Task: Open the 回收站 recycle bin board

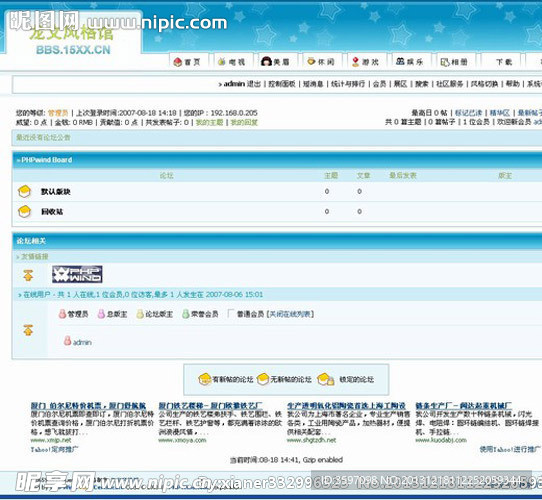Action: click(52, 212)
